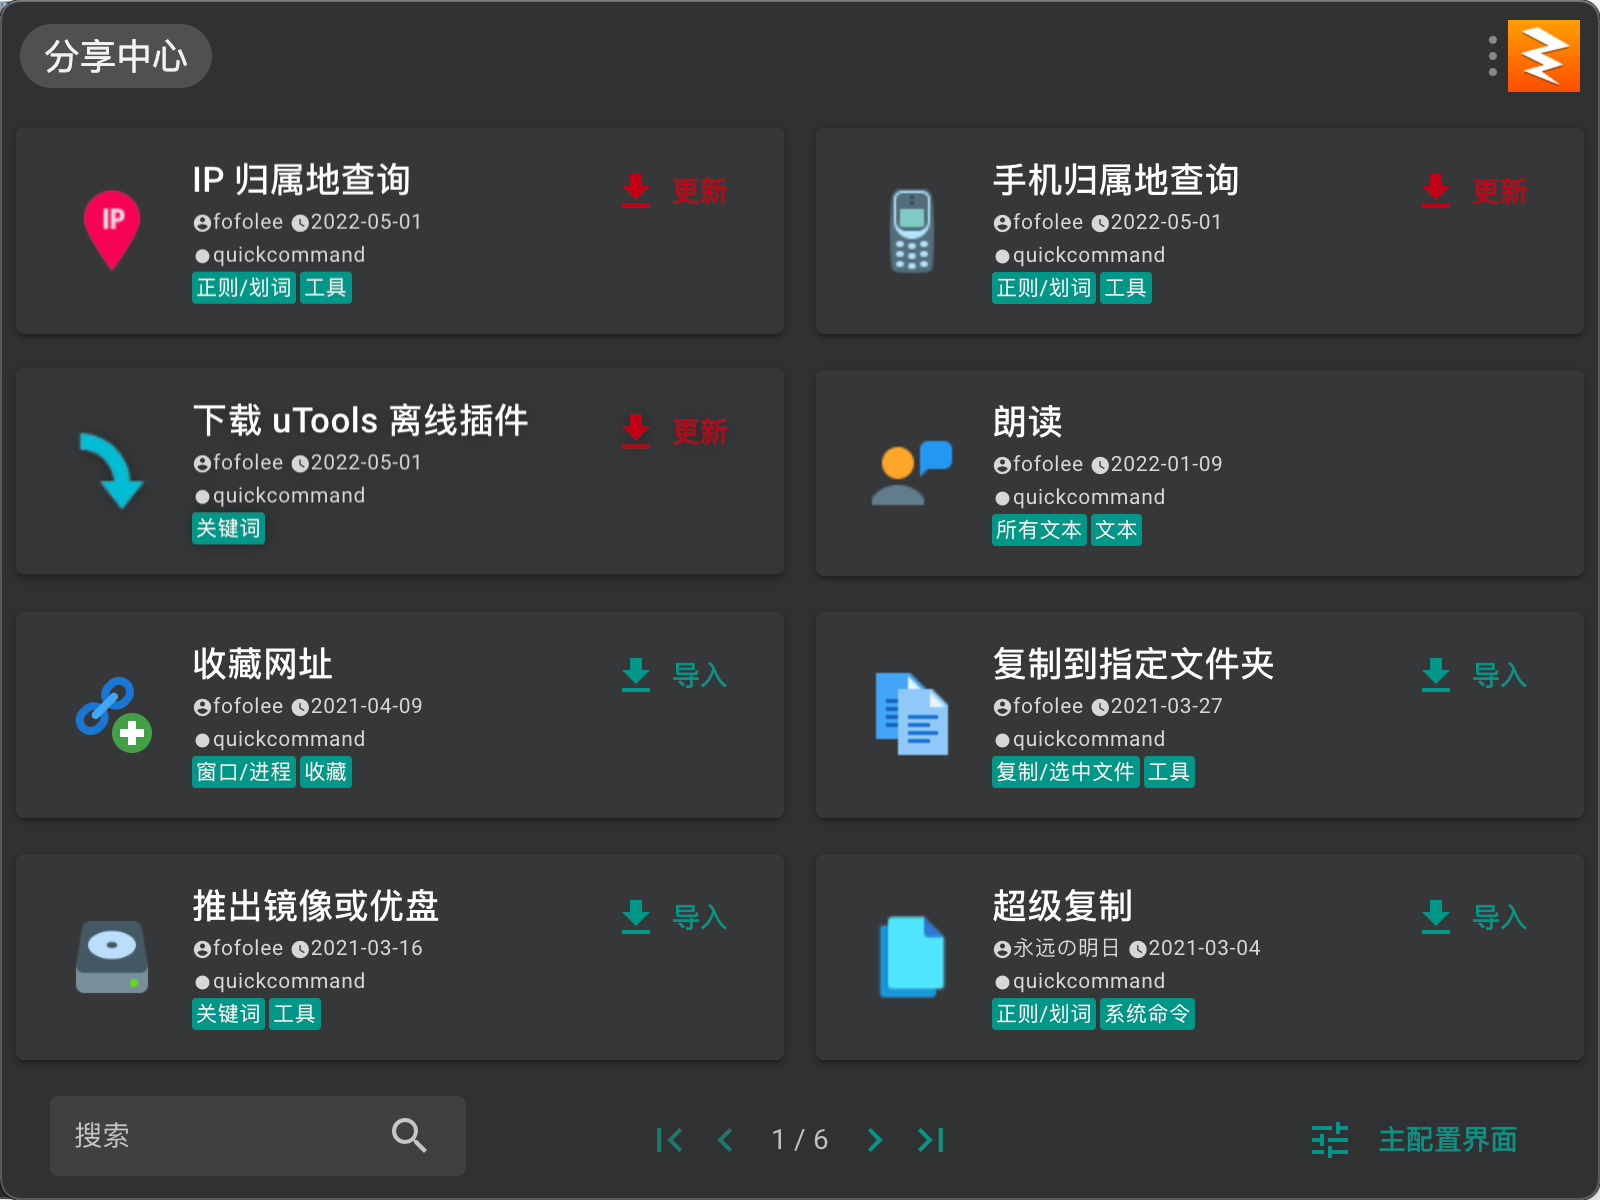The height and width of the screenshot is (1200, 1600).
Task: Click the 超级复制 blue pages icon
Action: click(912, 957)
